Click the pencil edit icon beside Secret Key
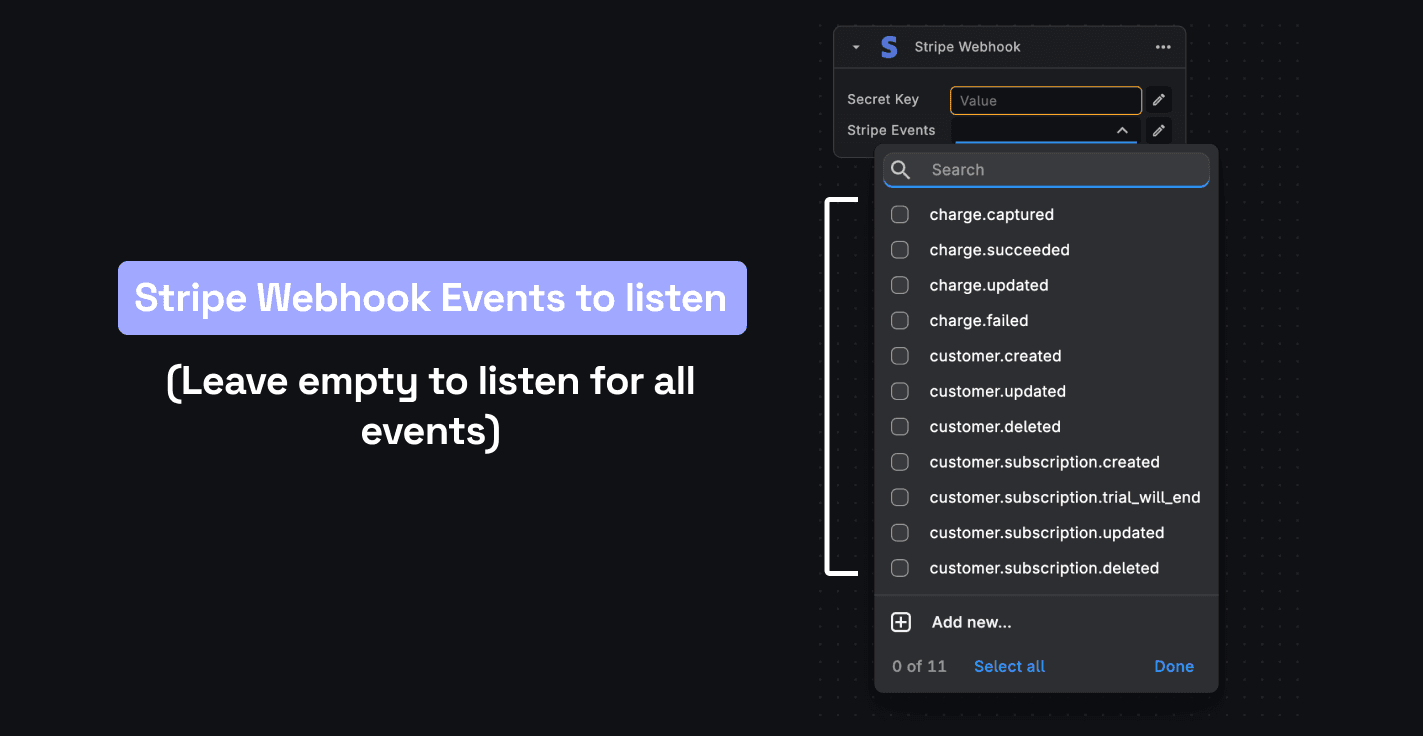 point(1158,100)
